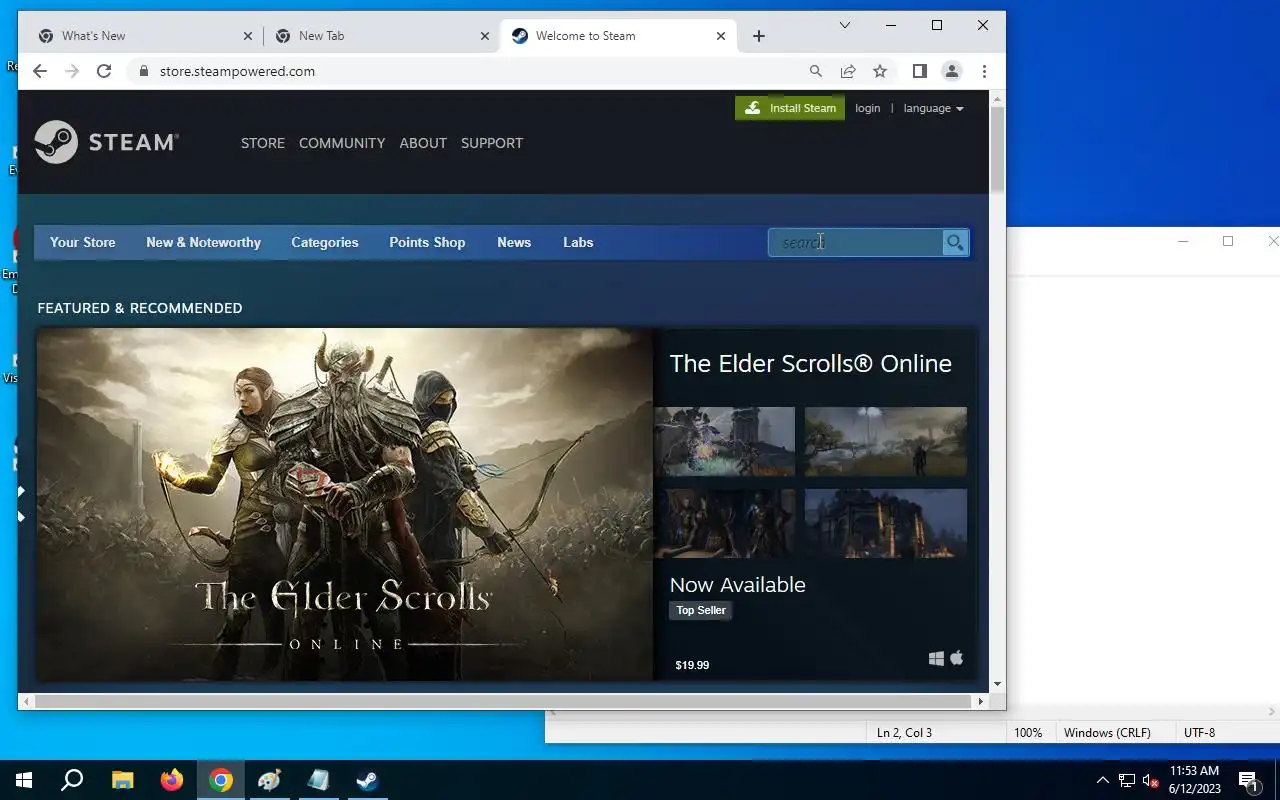The width and height of the screenshot is (1280, 800).
Task: Click Chrome forward arrow
Action: [72, 71]
